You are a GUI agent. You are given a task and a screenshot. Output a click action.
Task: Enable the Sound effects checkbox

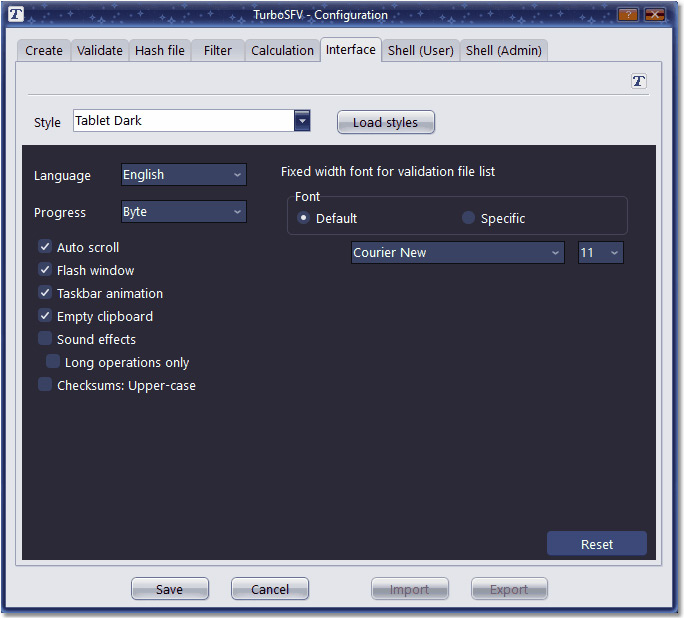point(45,338)
